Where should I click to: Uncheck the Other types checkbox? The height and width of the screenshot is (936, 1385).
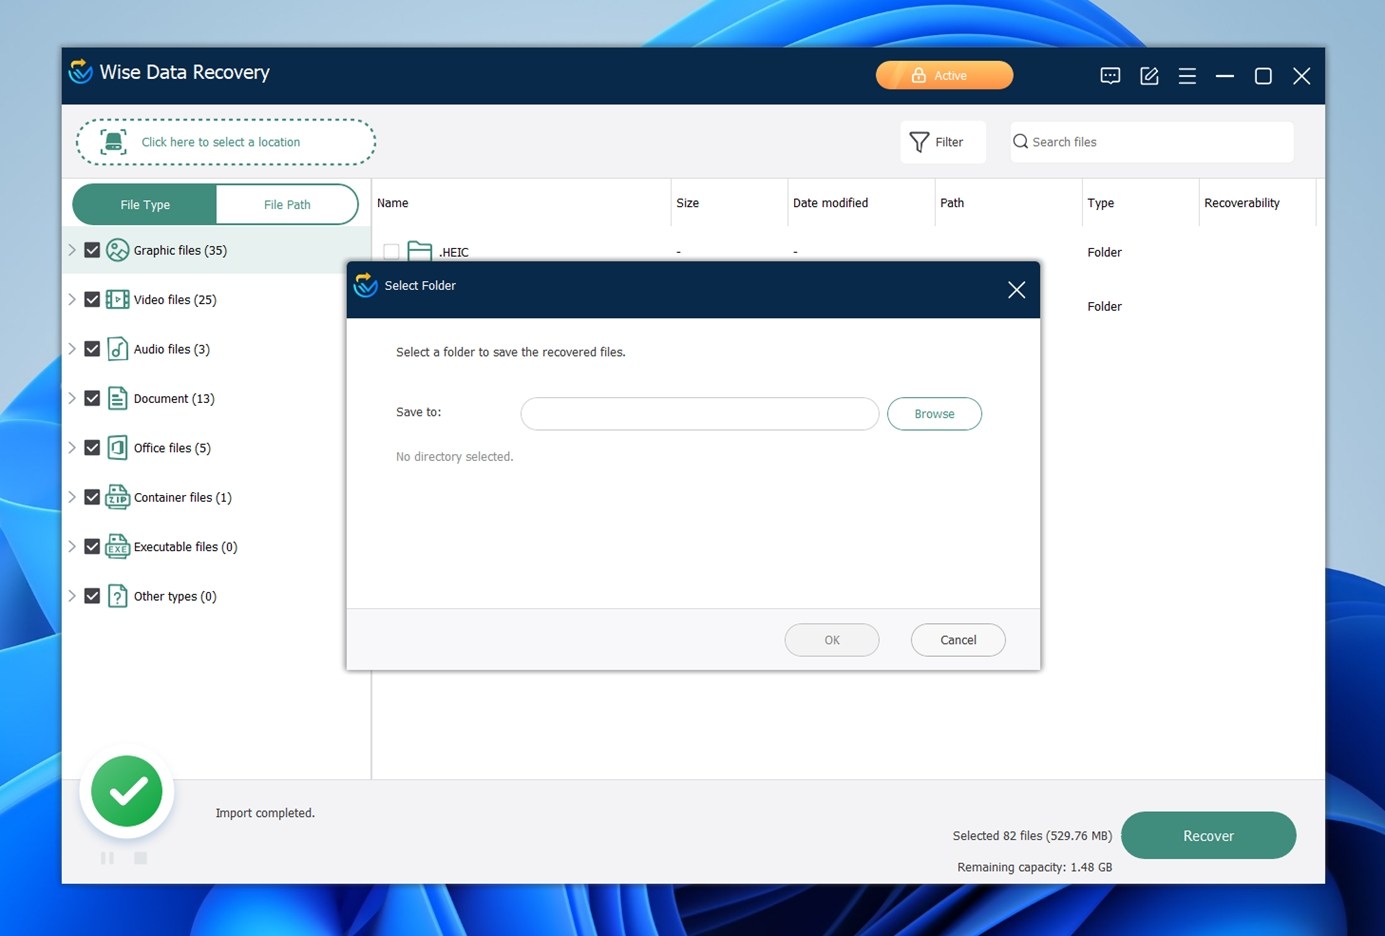(x=92, y=596)
